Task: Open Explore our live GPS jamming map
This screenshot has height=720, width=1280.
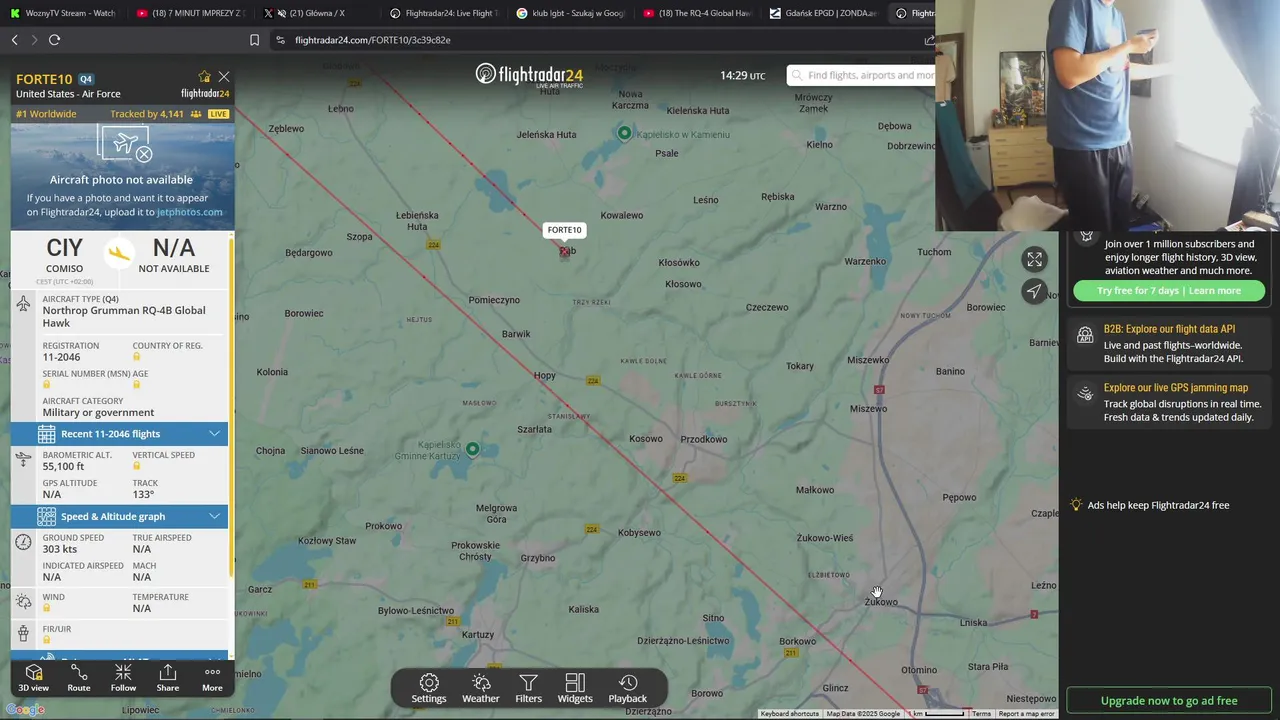Action: 1168,402
